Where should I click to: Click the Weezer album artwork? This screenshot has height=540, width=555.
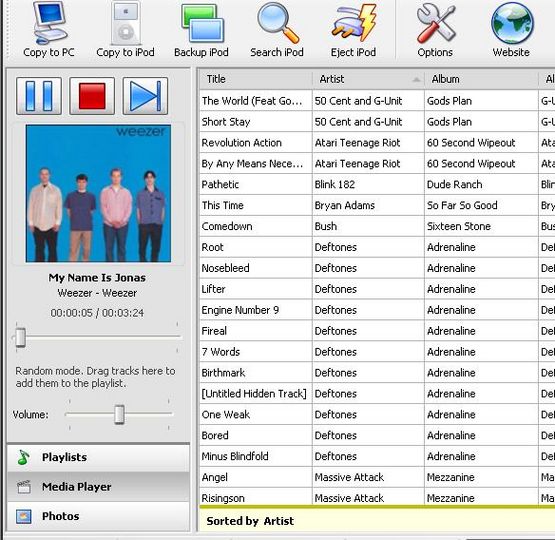tap(98, 193)
